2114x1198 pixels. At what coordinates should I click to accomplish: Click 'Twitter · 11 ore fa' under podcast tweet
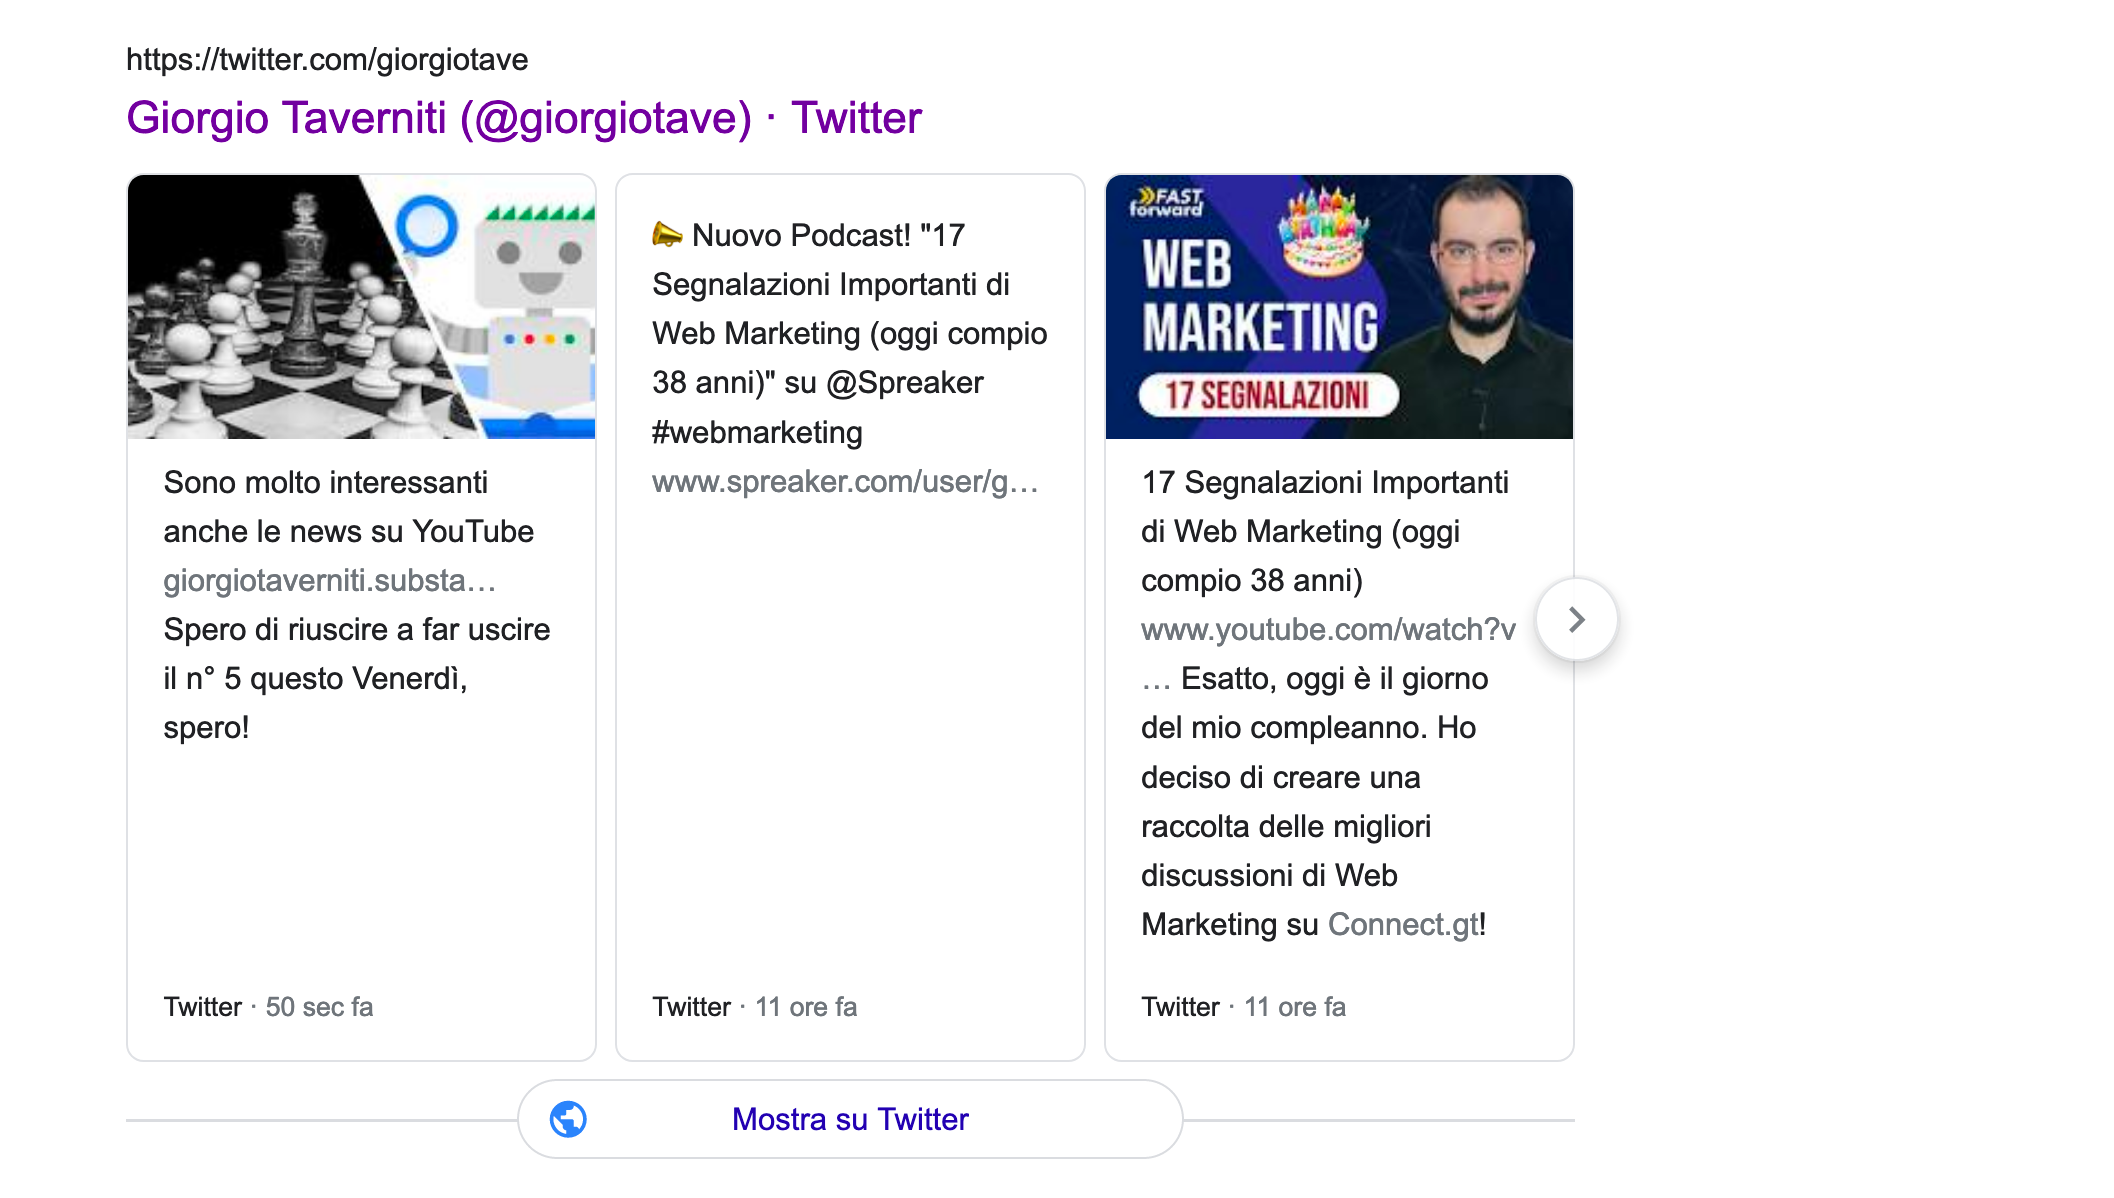pyautogui.click(x=754, y=1007)
